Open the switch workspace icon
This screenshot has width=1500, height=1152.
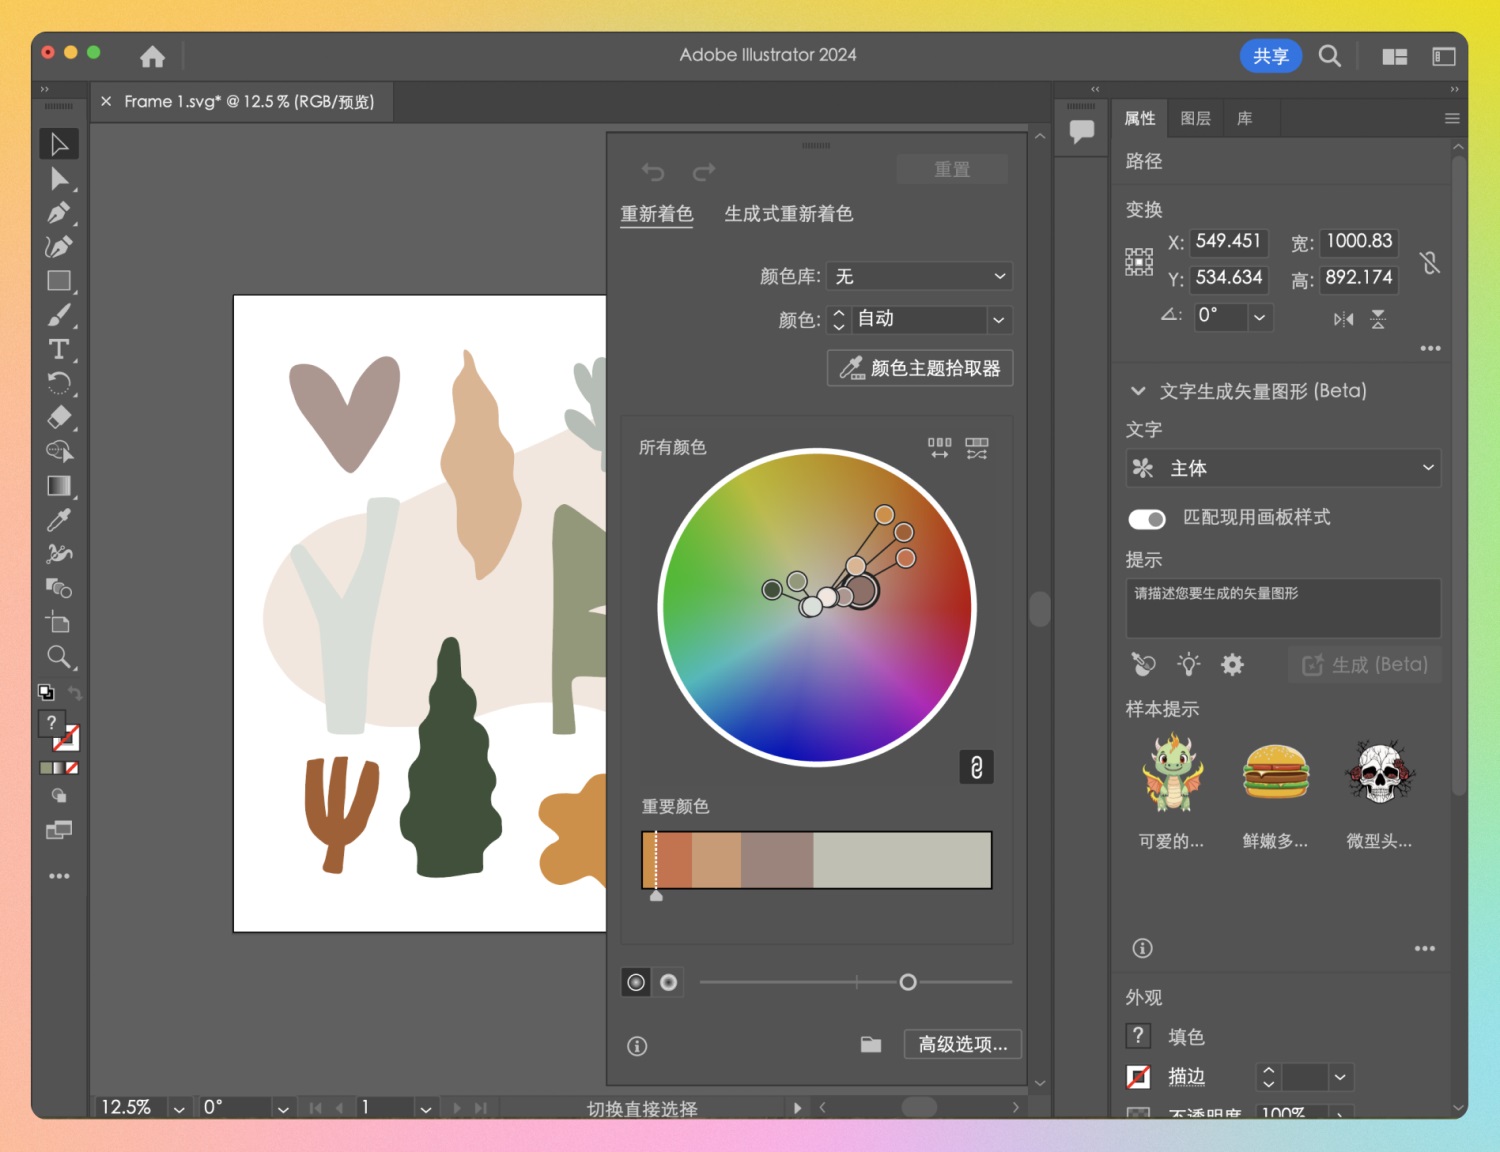1444,57
